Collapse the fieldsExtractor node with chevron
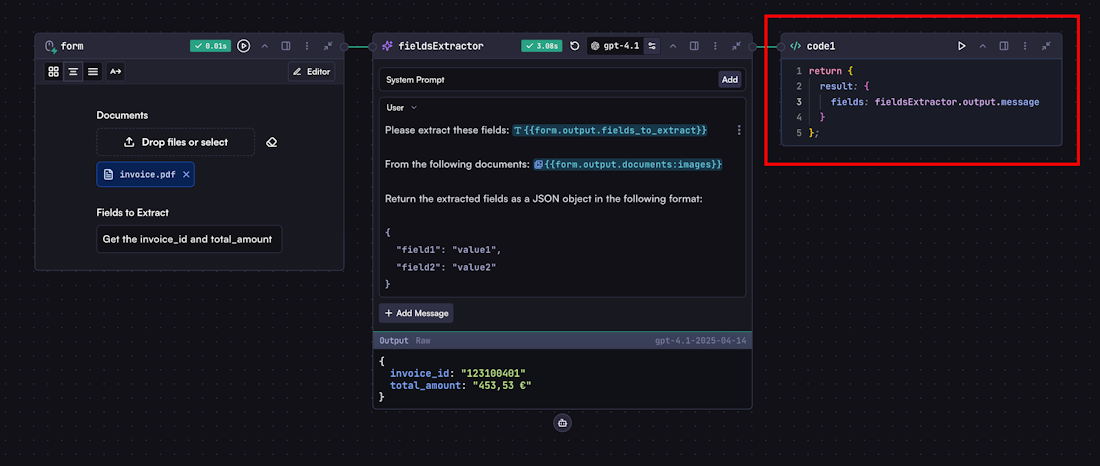Image resolution: width=1100 pixels, height=466 pixels. point(673,46)
